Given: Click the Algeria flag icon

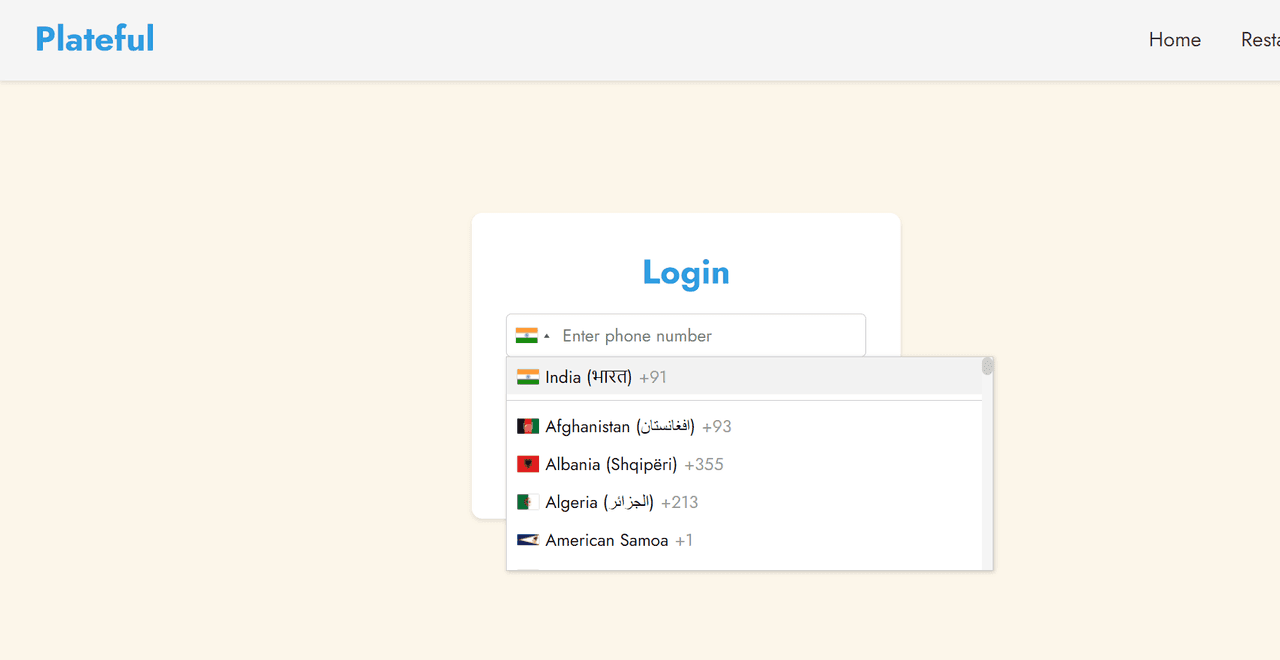Looking at the screenshot, I should point(528,502).
